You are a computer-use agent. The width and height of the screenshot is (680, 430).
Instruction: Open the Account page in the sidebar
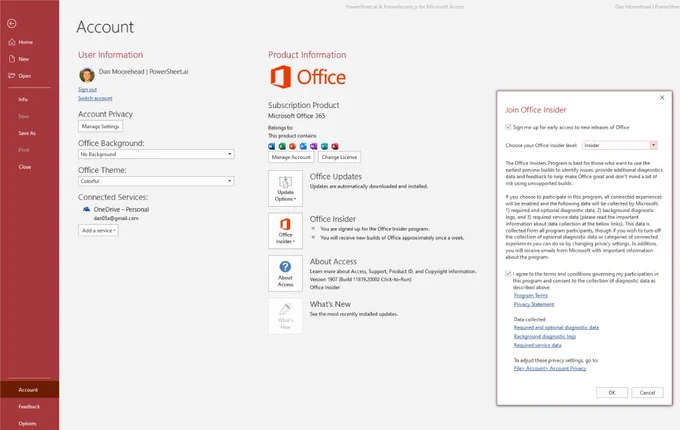tap(29, 390)
